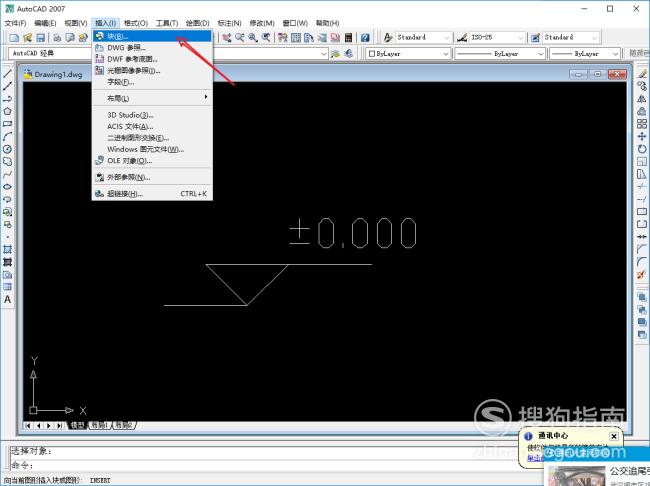650x486 pixels.
Task: Open the 窗口(W) menu
Action: (x=295, y=23)
